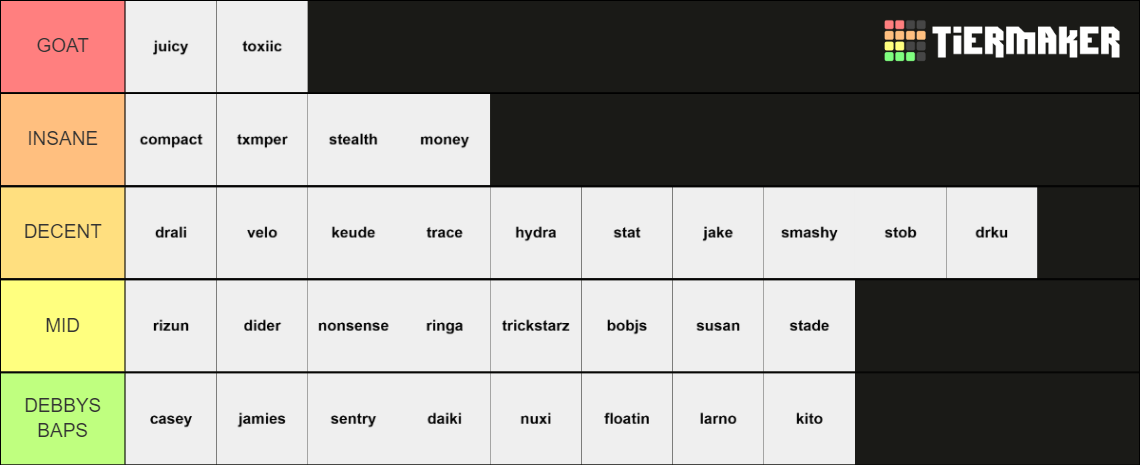Select the txmper tile
The image size is (1140, 465).
click(x=262, y=140)
